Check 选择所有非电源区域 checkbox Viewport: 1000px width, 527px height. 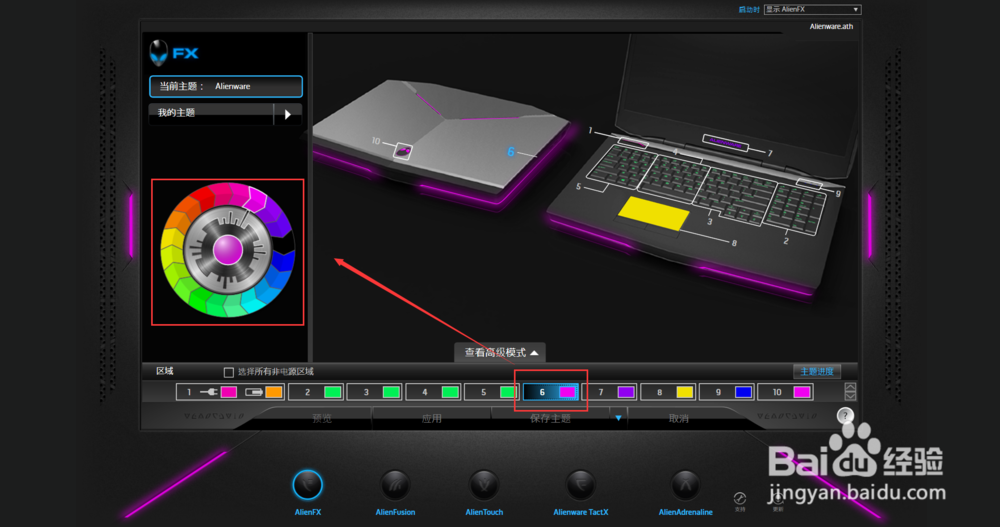[x=228, y=372]
